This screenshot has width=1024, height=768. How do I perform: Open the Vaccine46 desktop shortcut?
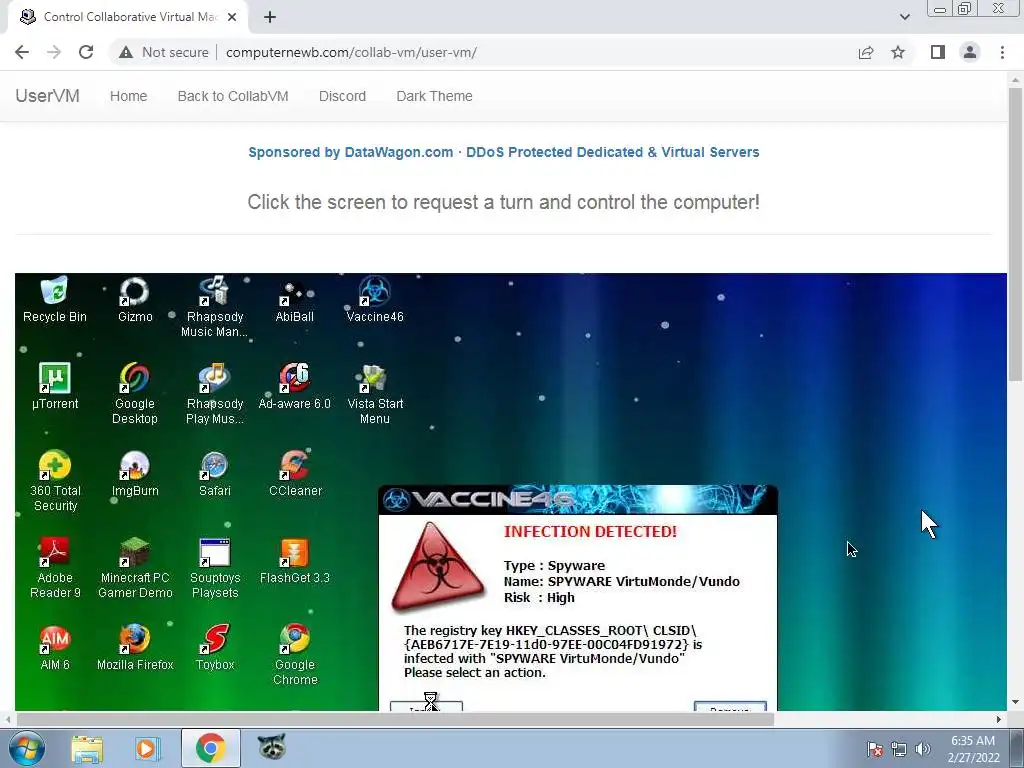(375, 300)
